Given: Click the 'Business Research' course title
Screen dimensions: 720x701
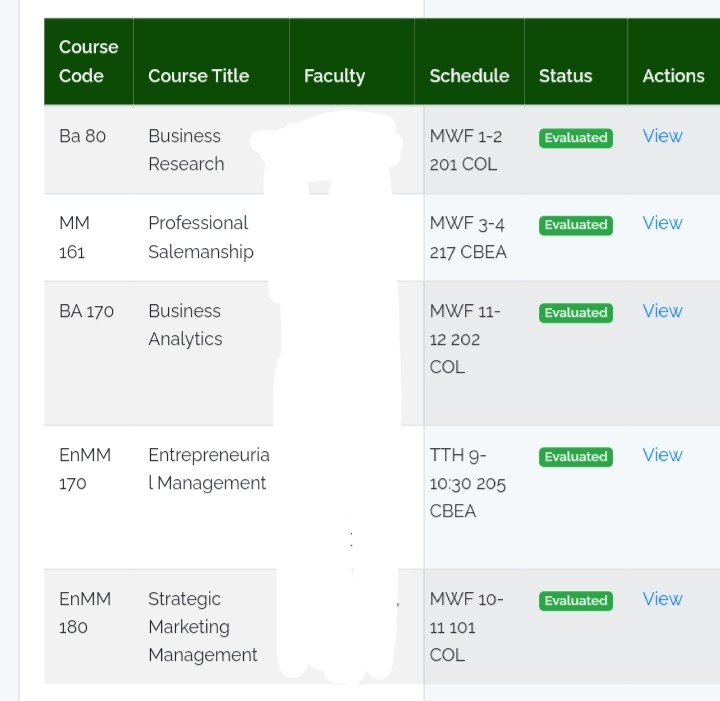Looking at the screenshot, I should click(x=186, y=150).
